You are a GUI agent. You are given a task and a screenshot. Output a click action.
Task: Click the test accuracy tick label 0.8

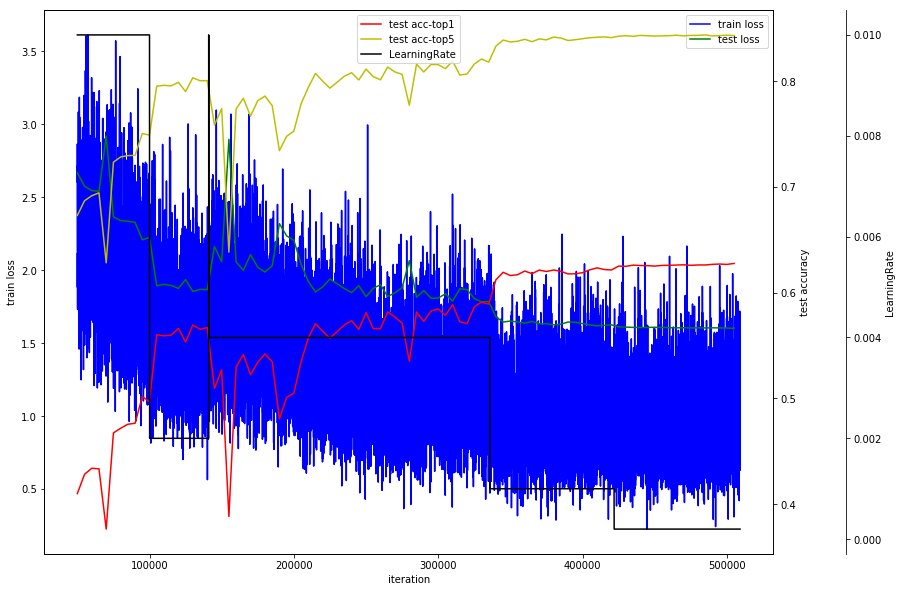788,82
